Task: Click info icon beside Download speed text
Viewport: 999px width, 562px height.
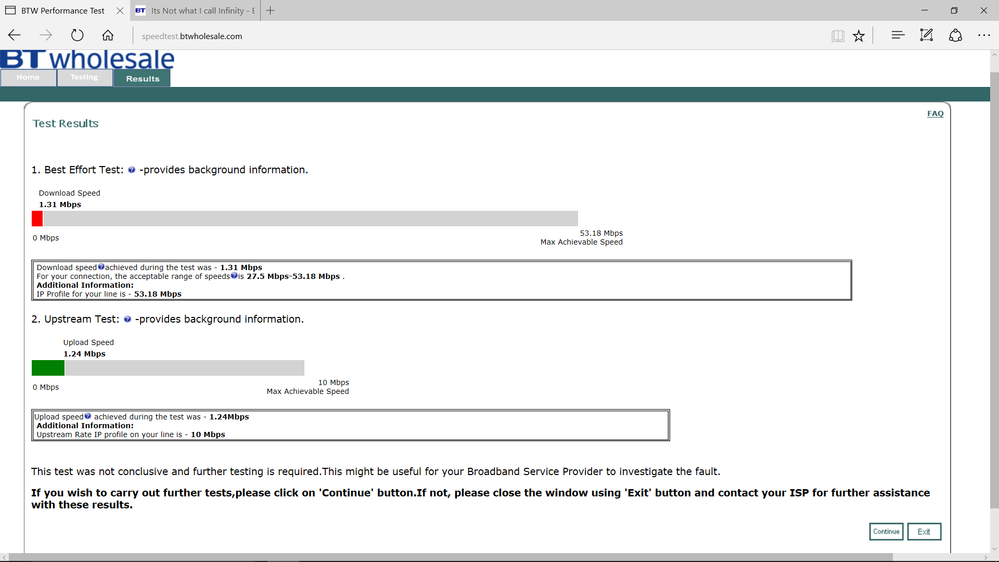Action: (101, 267)
